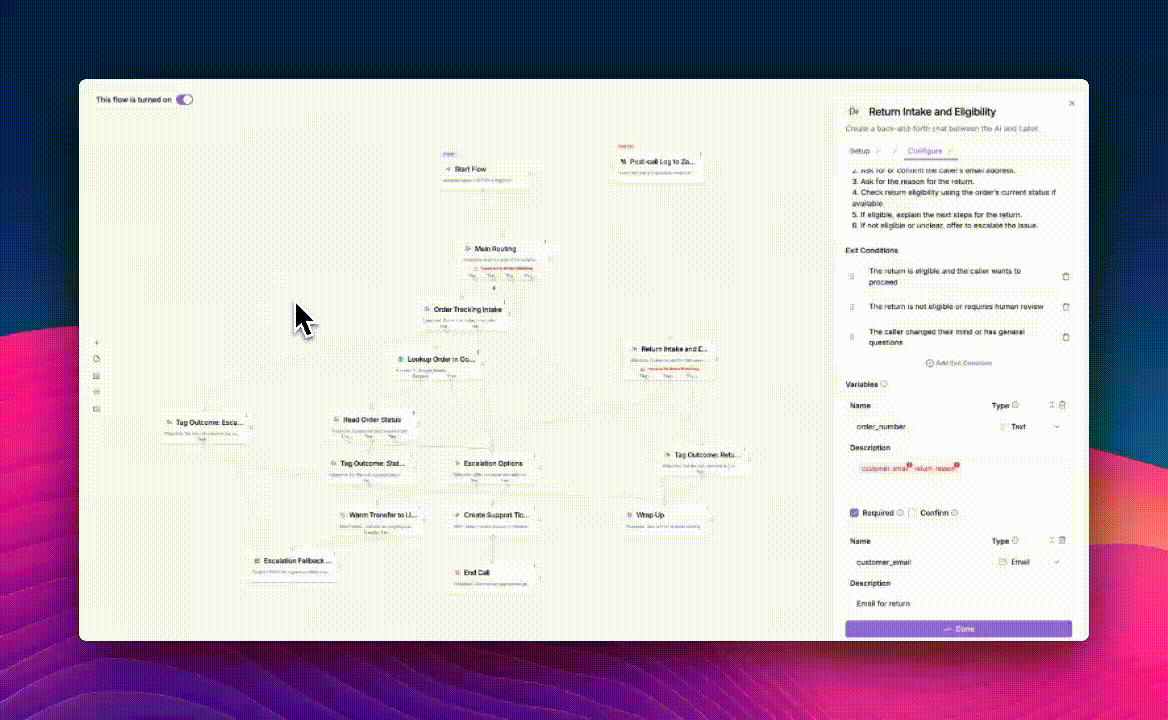Image resolution: width=1168 pixels, height=720 pixels.
Task: Grab drag handle of 'return is eligible' condition
Action: coord(851,276)
